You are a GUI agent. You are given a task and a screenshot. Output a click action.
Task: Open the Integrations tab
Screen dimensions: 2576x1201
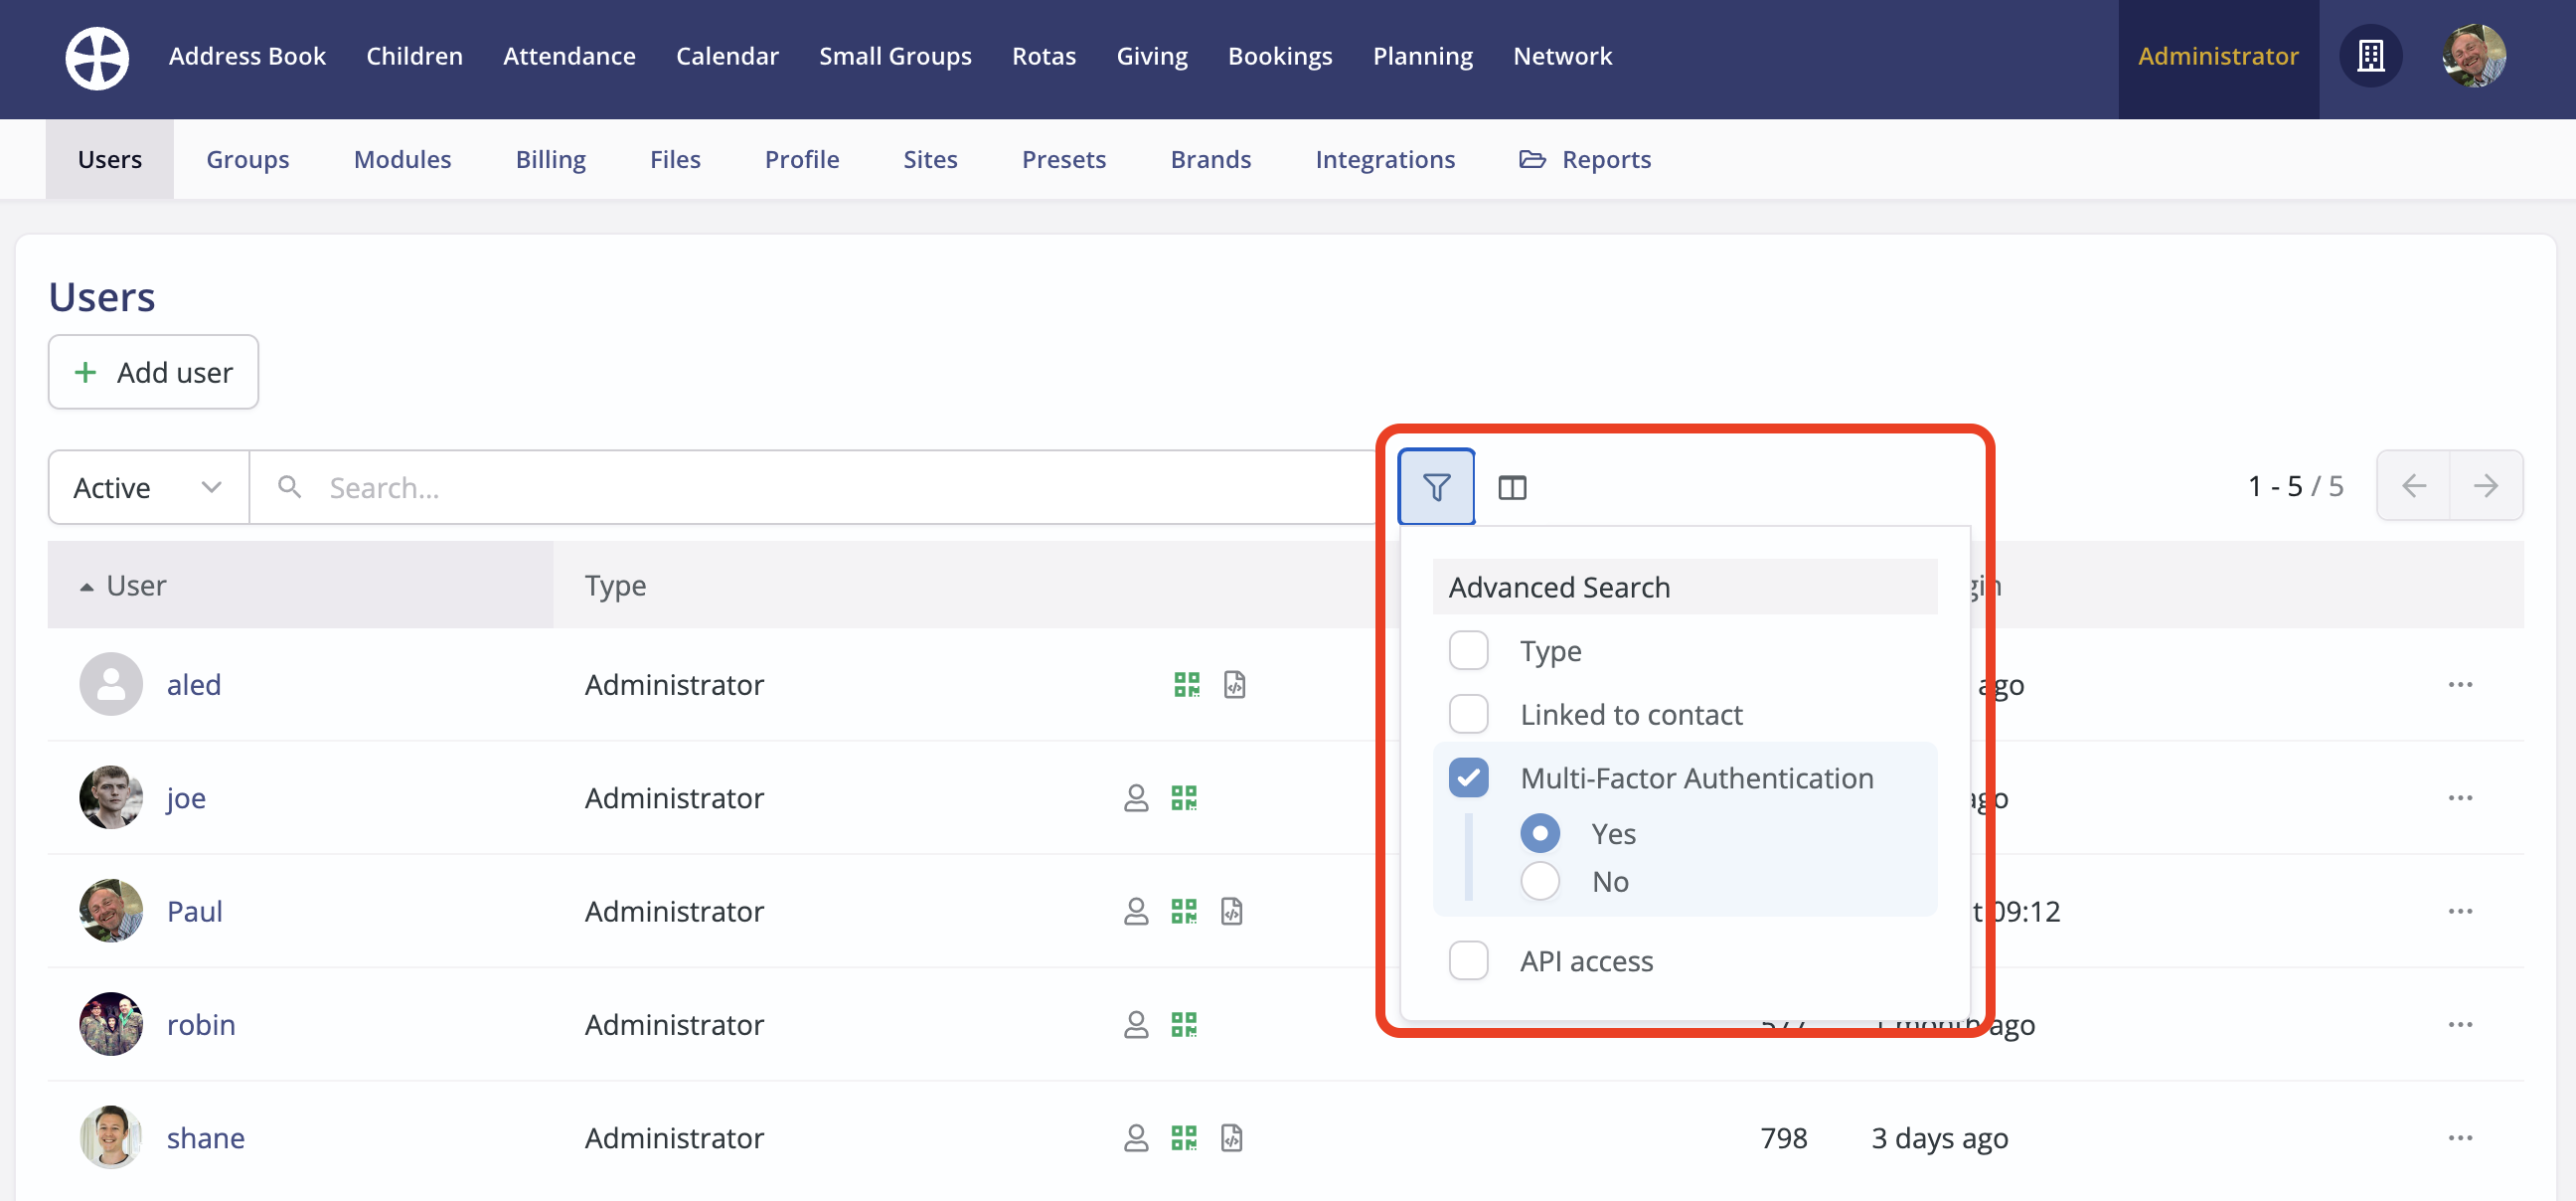(x=1385, y=159)
